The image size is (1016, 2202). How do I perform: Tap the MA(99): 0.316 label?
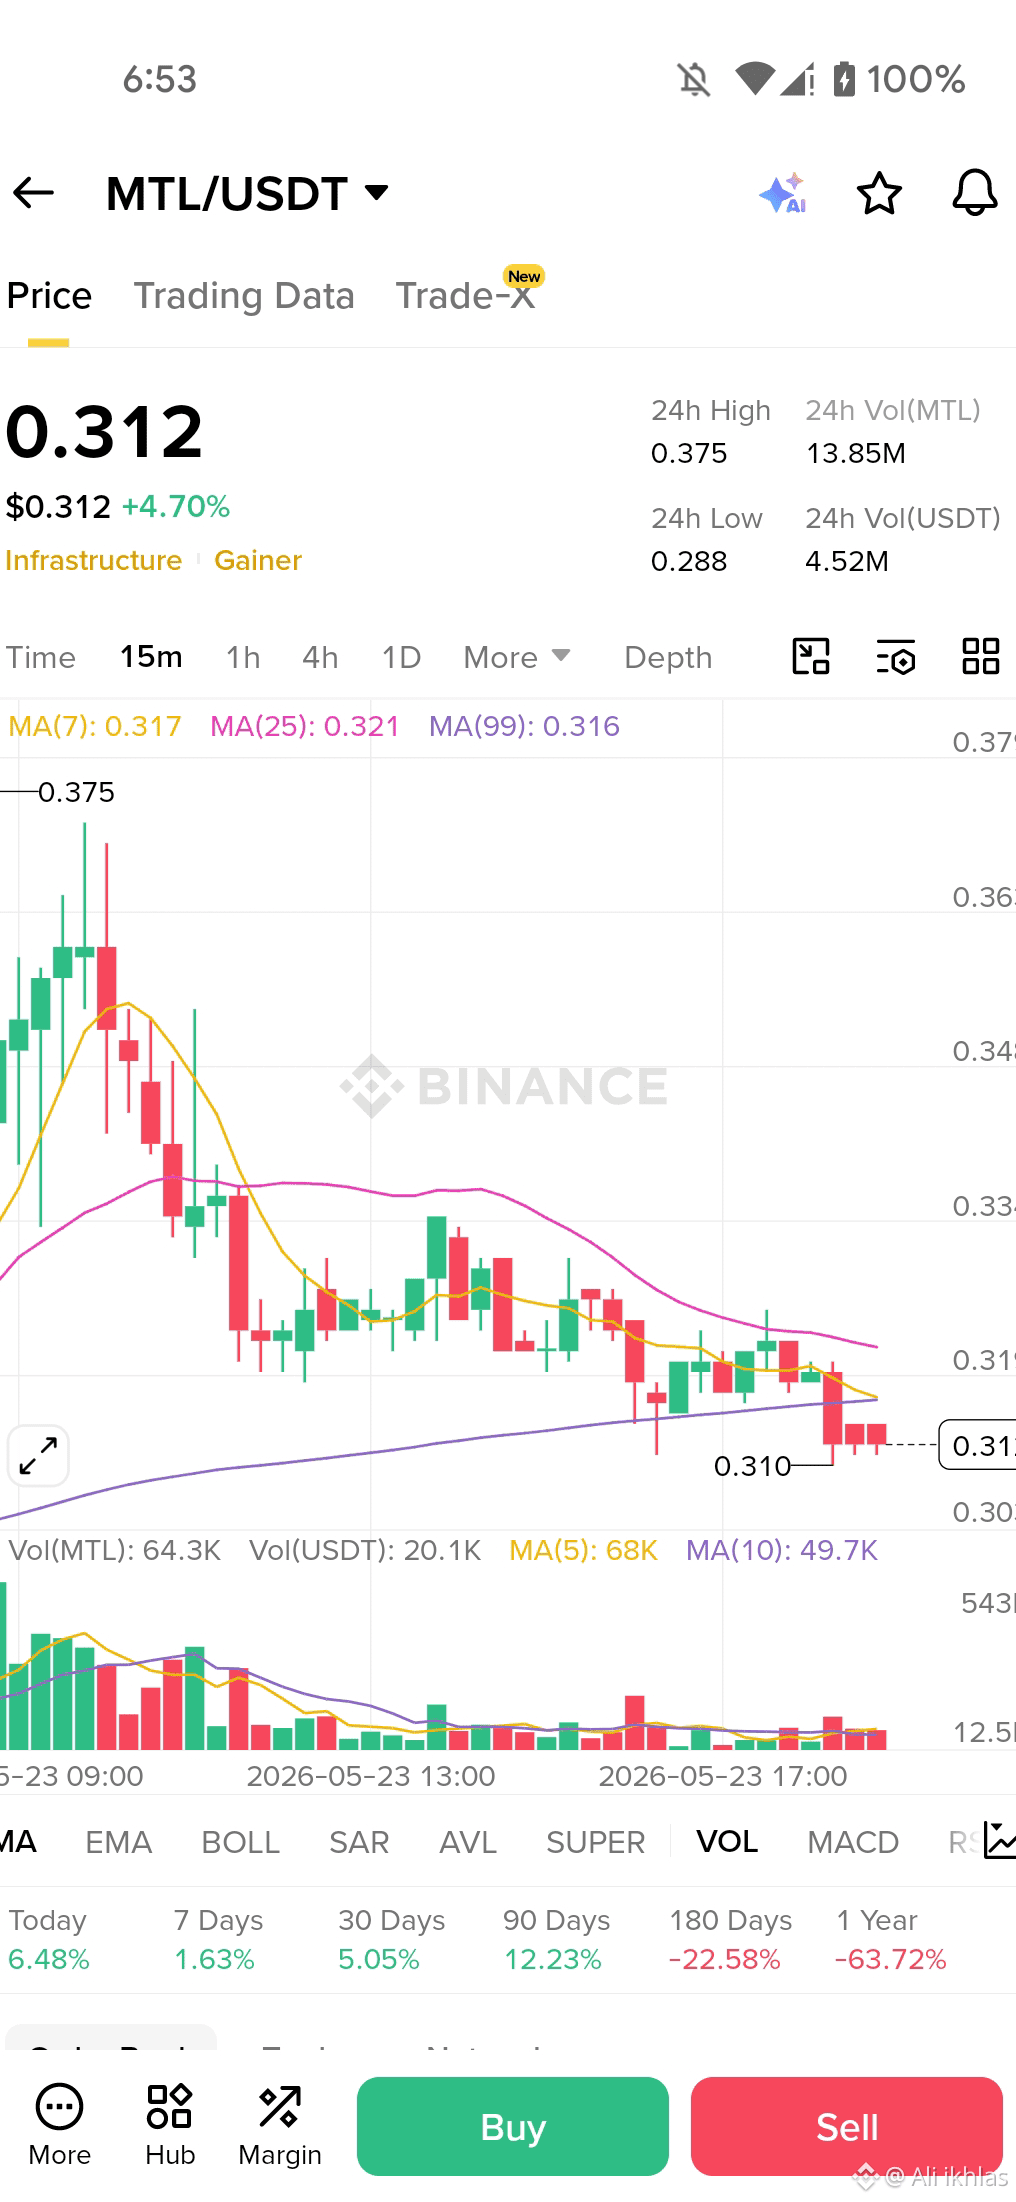pos(525,726)
